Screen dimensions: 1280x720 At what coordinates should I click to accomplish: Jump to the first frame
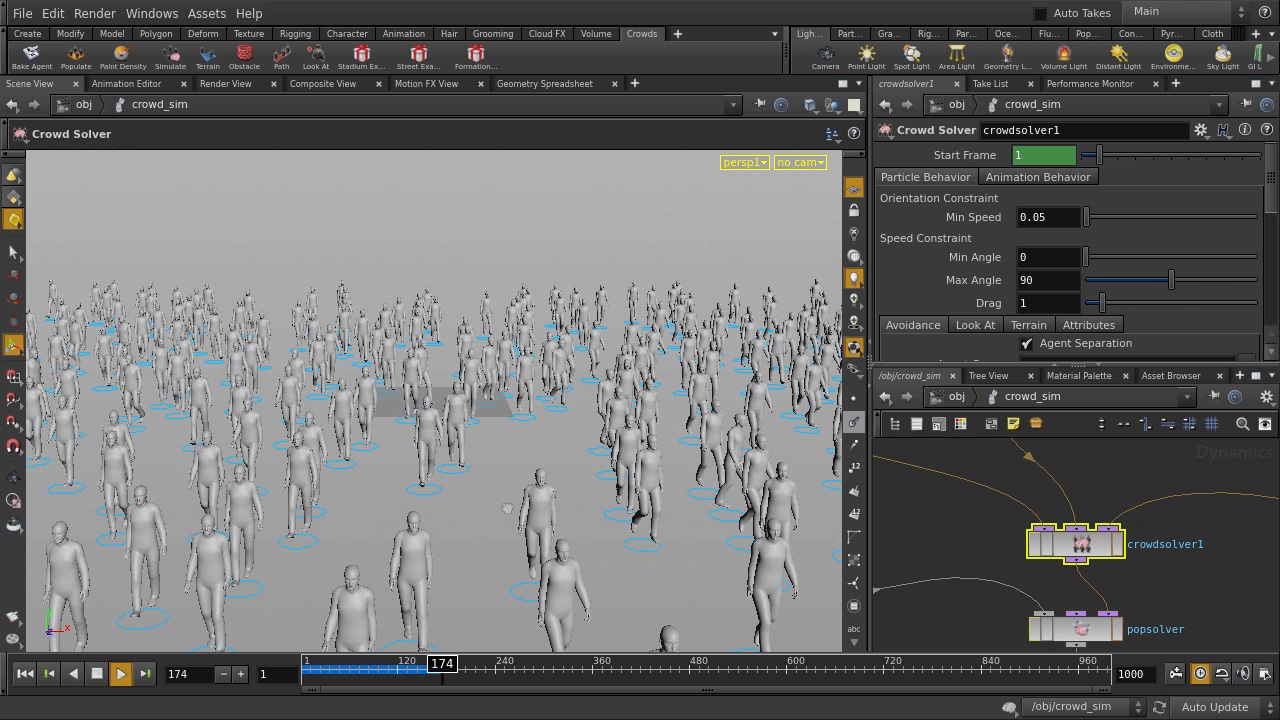(x=25, y=674)
